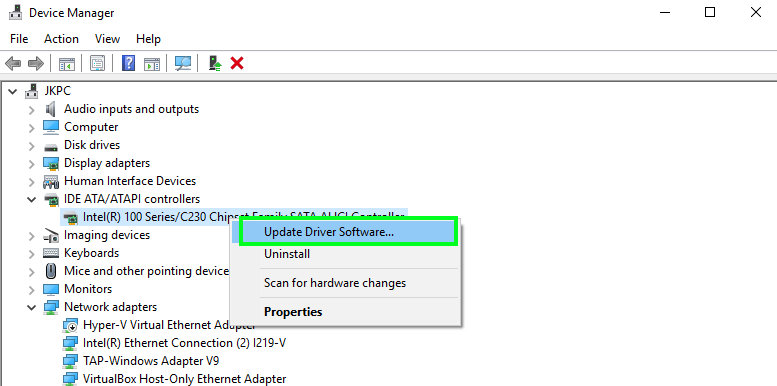Click the Audio inputs and outputs speaker icon

[x=51, y=109]
